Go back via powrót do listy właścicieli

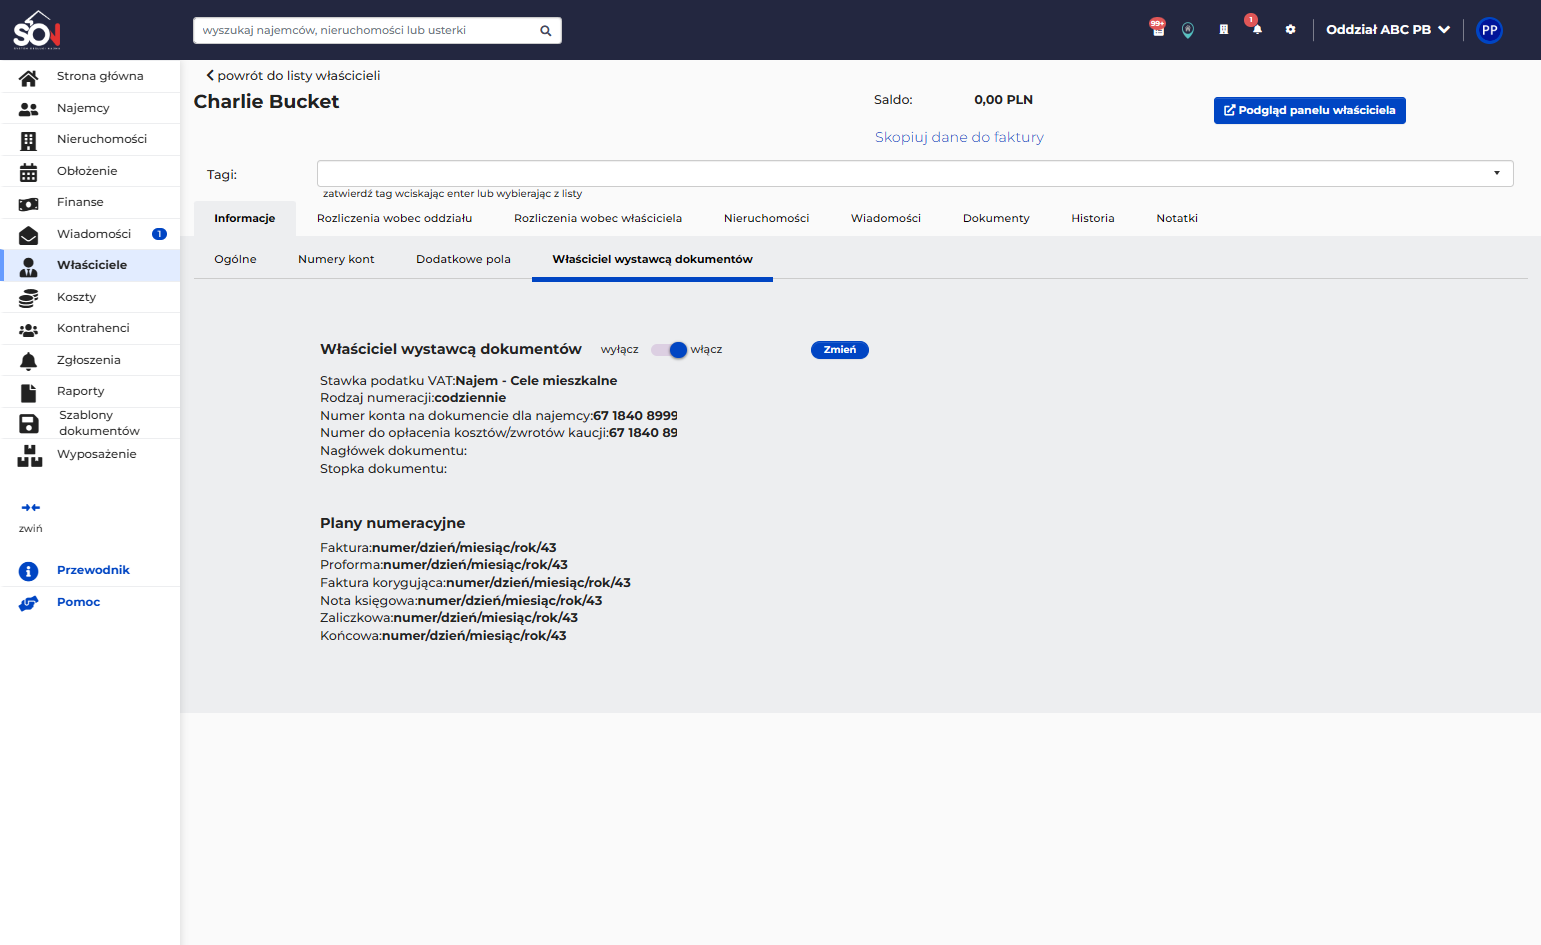pyautogui.click(x=293, y=76)
